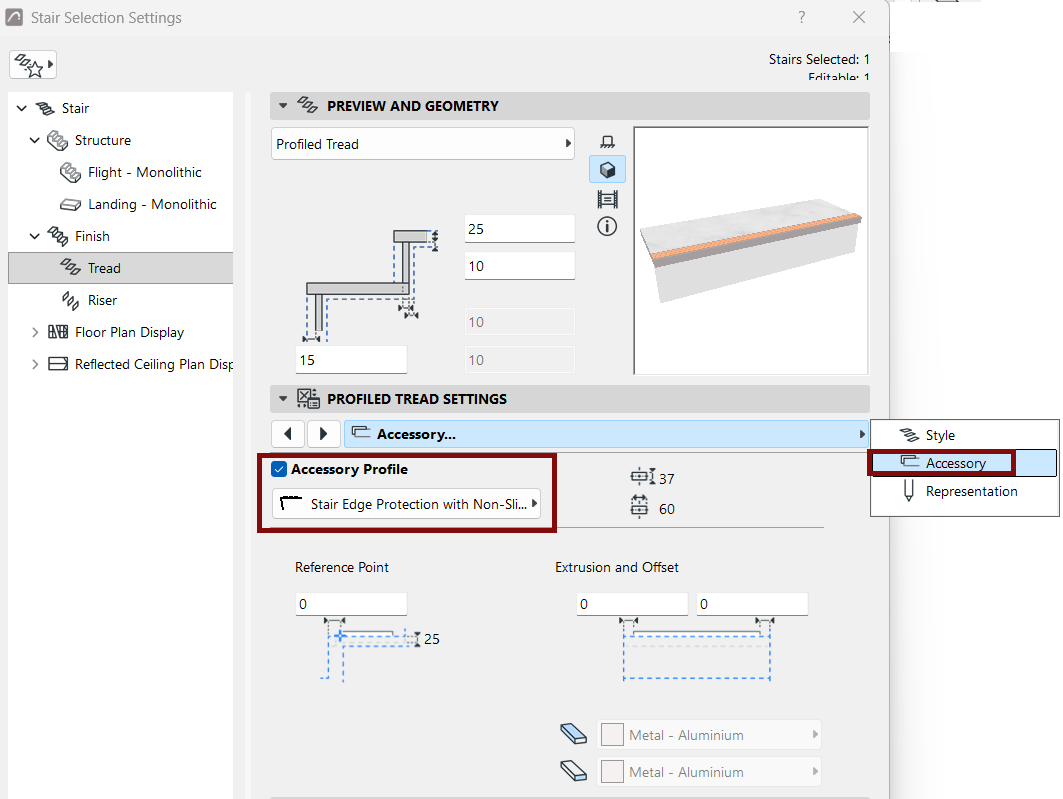Collapse the Profiled Tread Settings panel
This screenshot has height=799, width=1063.
pyautogui.click(x=283, y=398)
